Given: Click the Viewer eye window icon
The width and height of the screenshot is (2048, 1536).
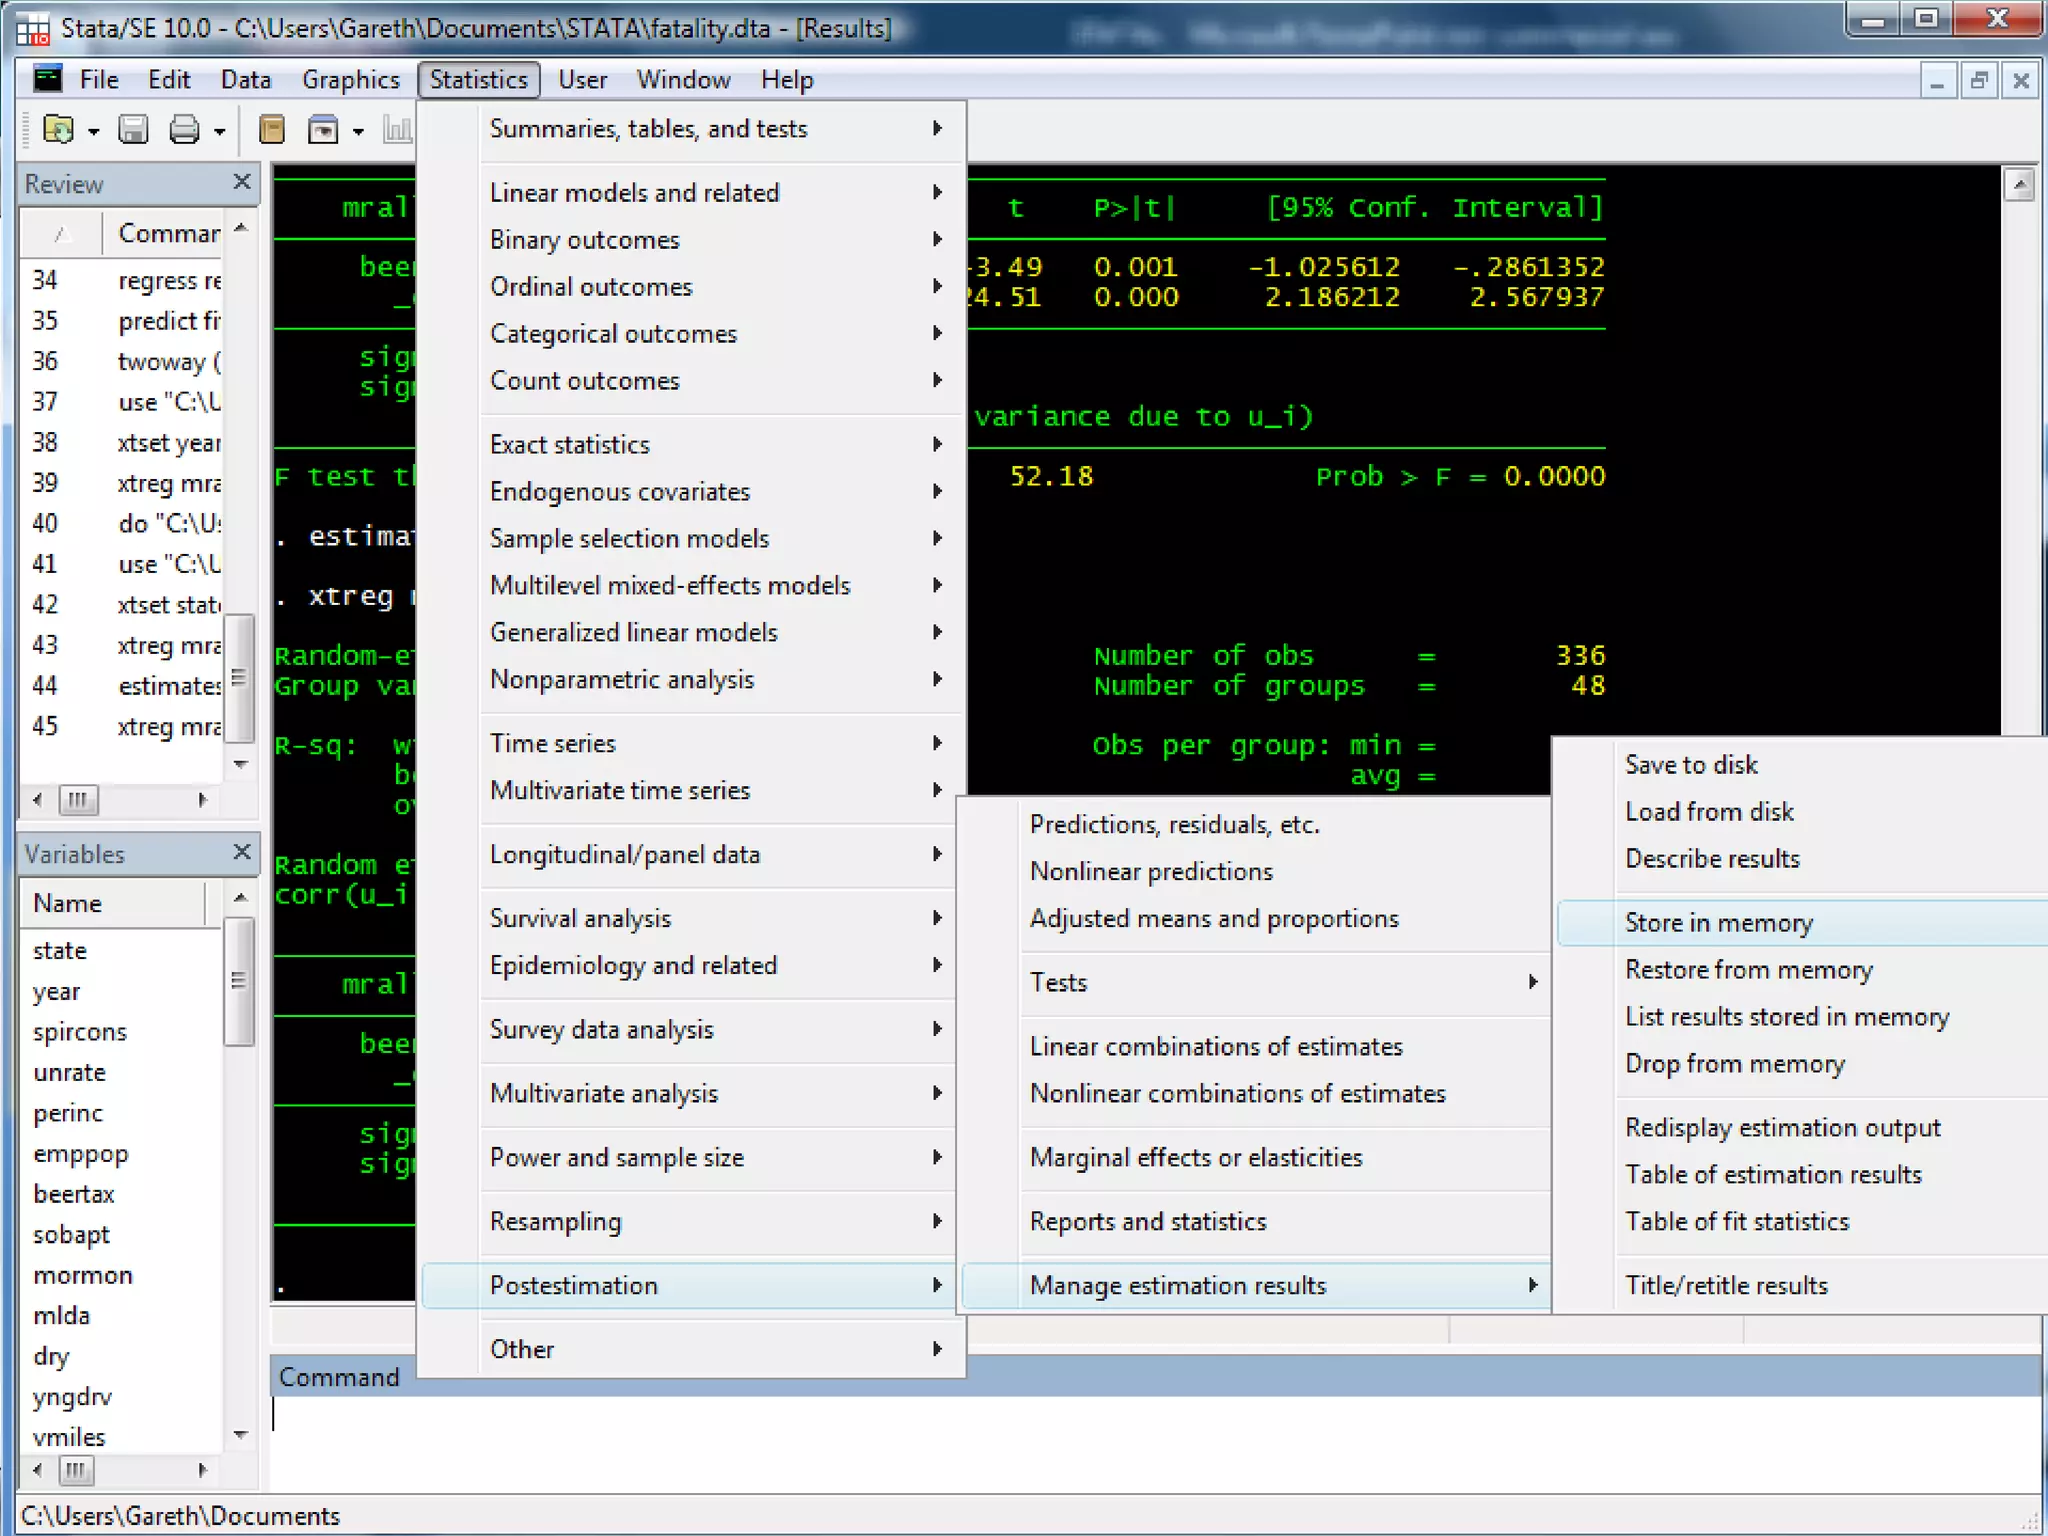Looking at the screenshot, I should pyautogui.click(x=323, y=129).
